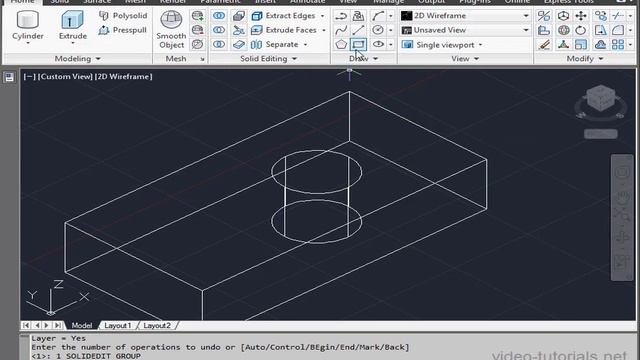Run the Separate command
This screenshot has width=640, height=360.
(x=274, y=44)
